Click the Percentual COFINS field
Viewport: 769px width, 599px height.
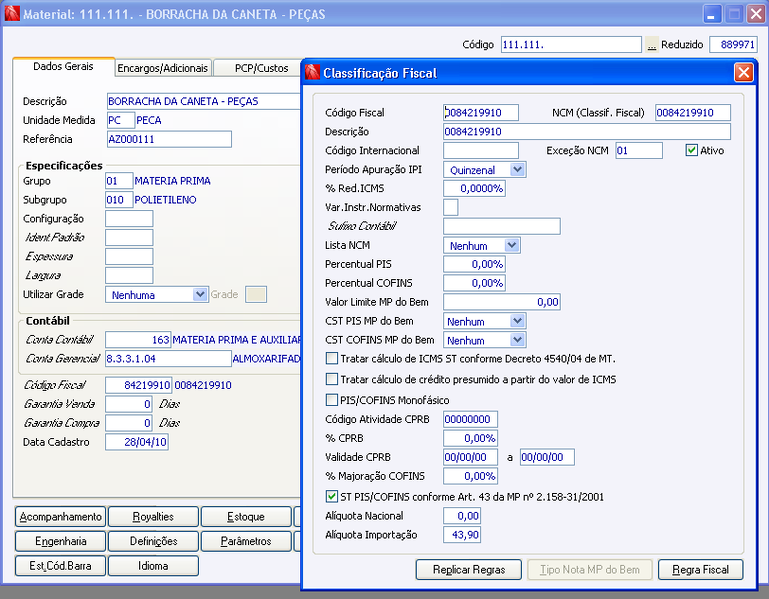(474, 283)
